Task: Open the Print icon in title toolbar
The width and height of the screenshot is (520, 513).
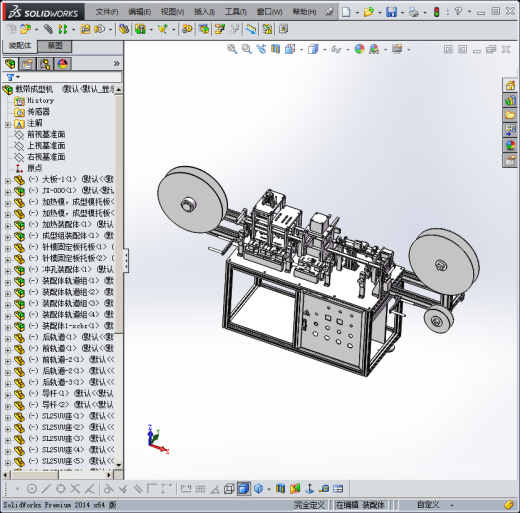Action: coord(414,12)
